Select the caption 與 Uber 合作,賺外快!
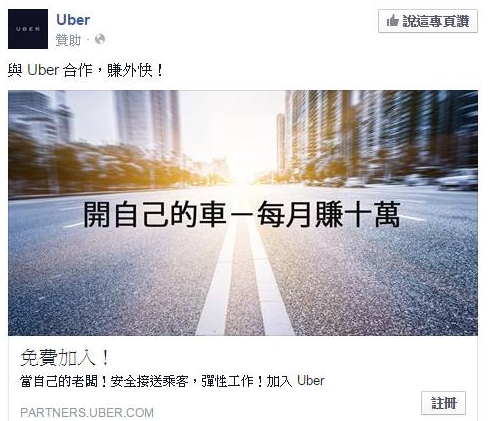Screen dimensions: 500x421 pos(86,70)
